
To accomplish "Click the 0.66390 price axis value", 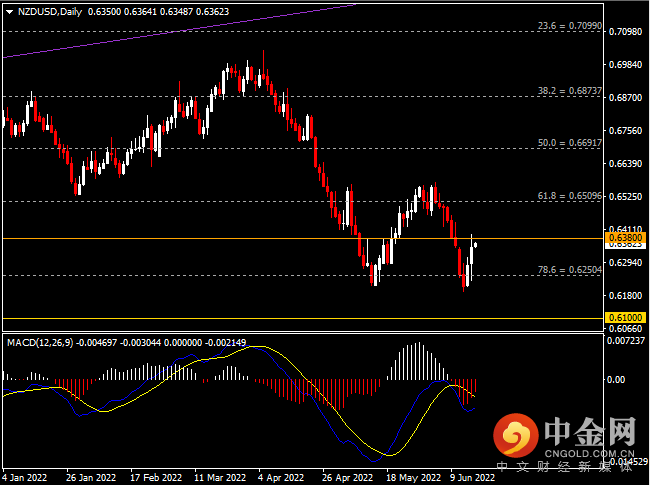I will point(625,164).
